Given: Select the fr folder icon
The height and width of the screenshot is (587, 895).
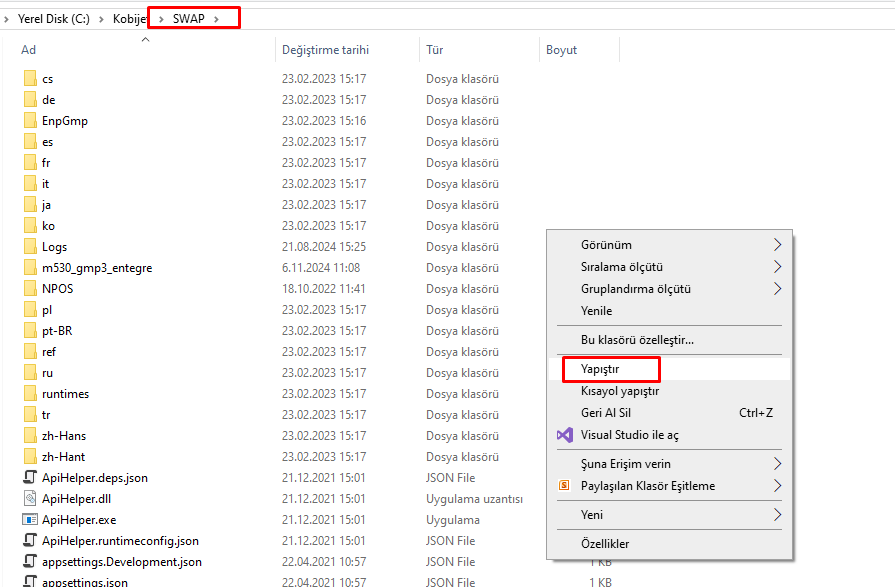Looking at the screenshot, I should pos(30,163).
